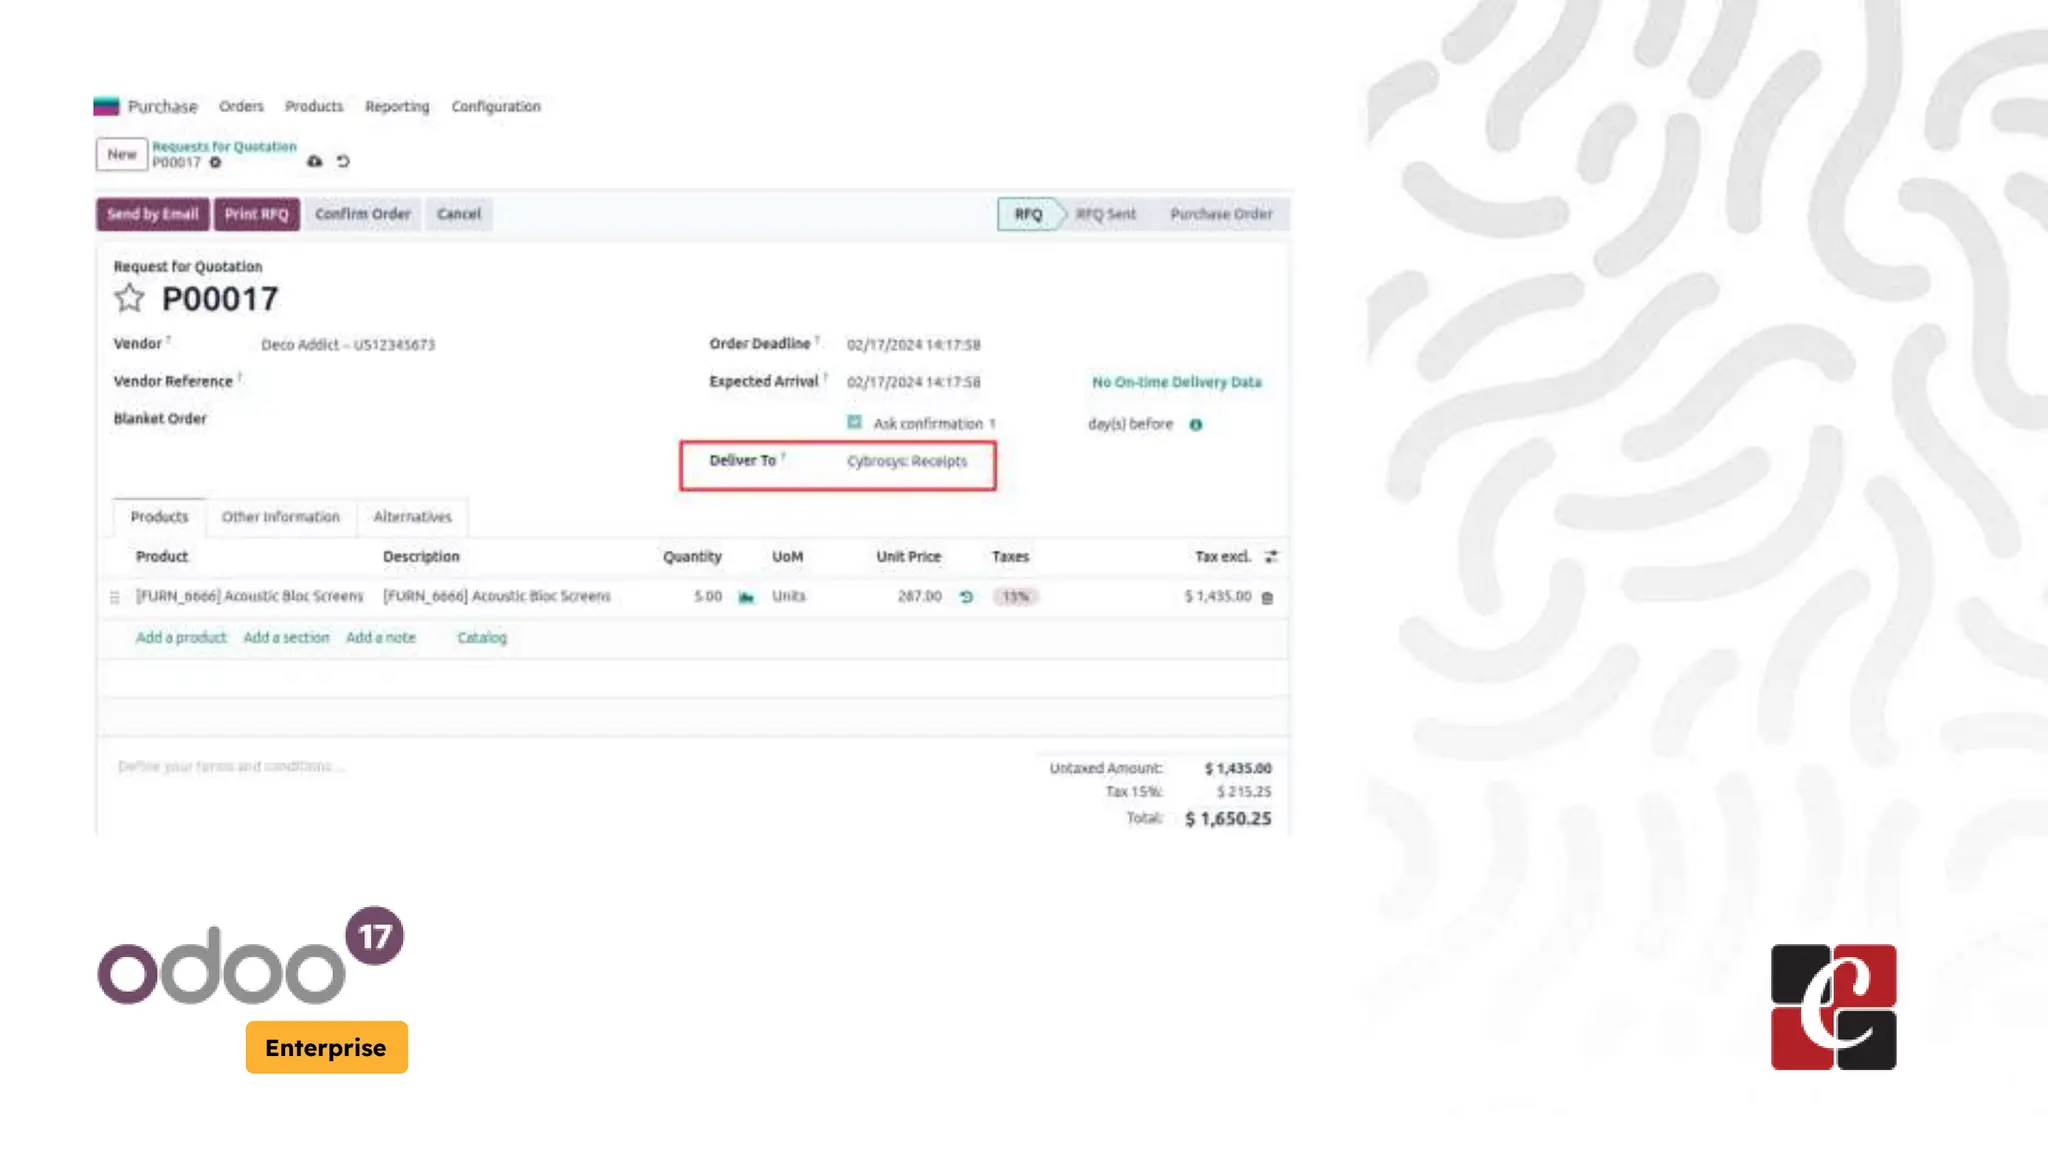Image resolution: width=2048 pixels, height=1152 pixels.
Task: Open the Order Deadline date picker
Action: pos(913,345)
